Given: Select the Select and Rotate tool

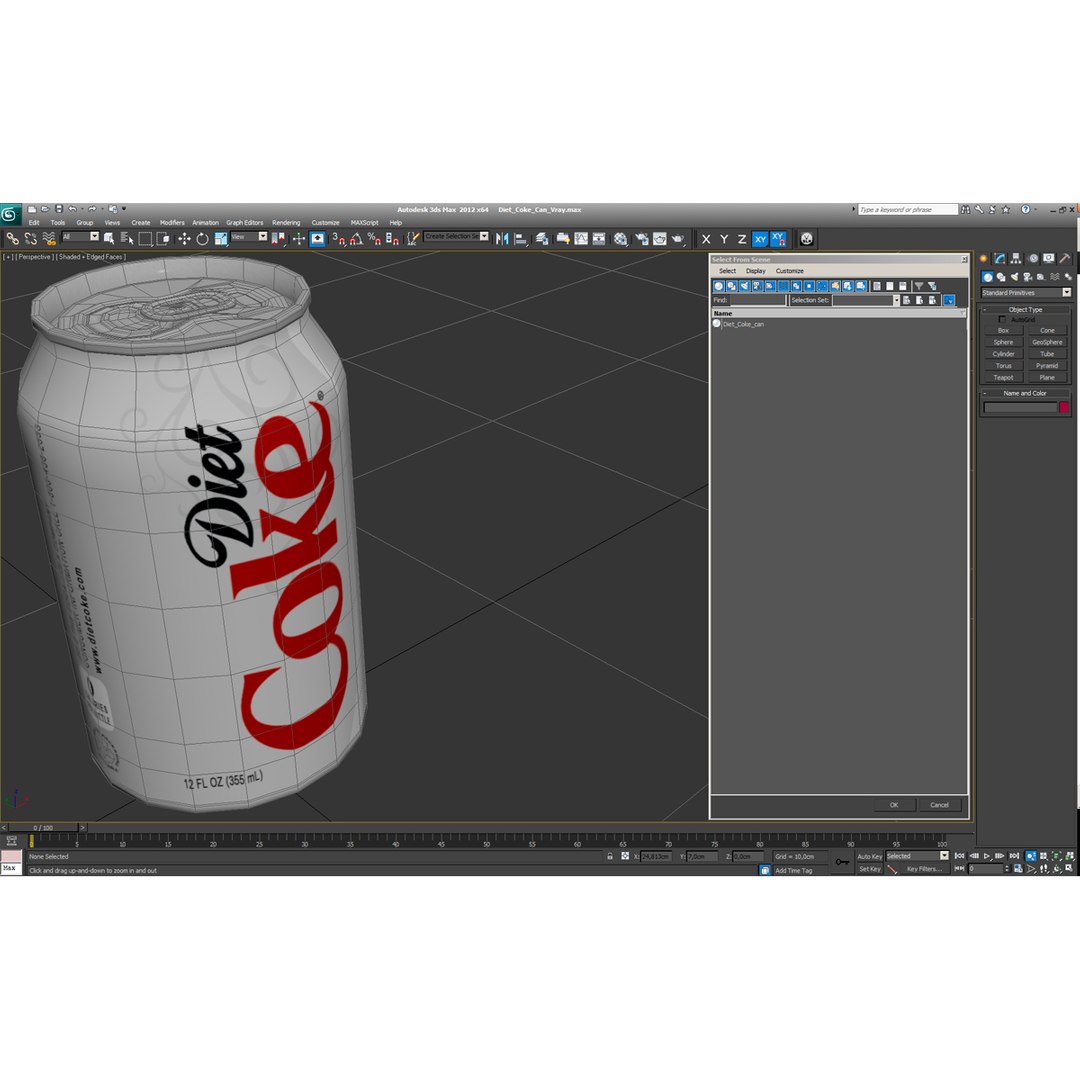Looking at the screenshot, I should tap(202, 239).
